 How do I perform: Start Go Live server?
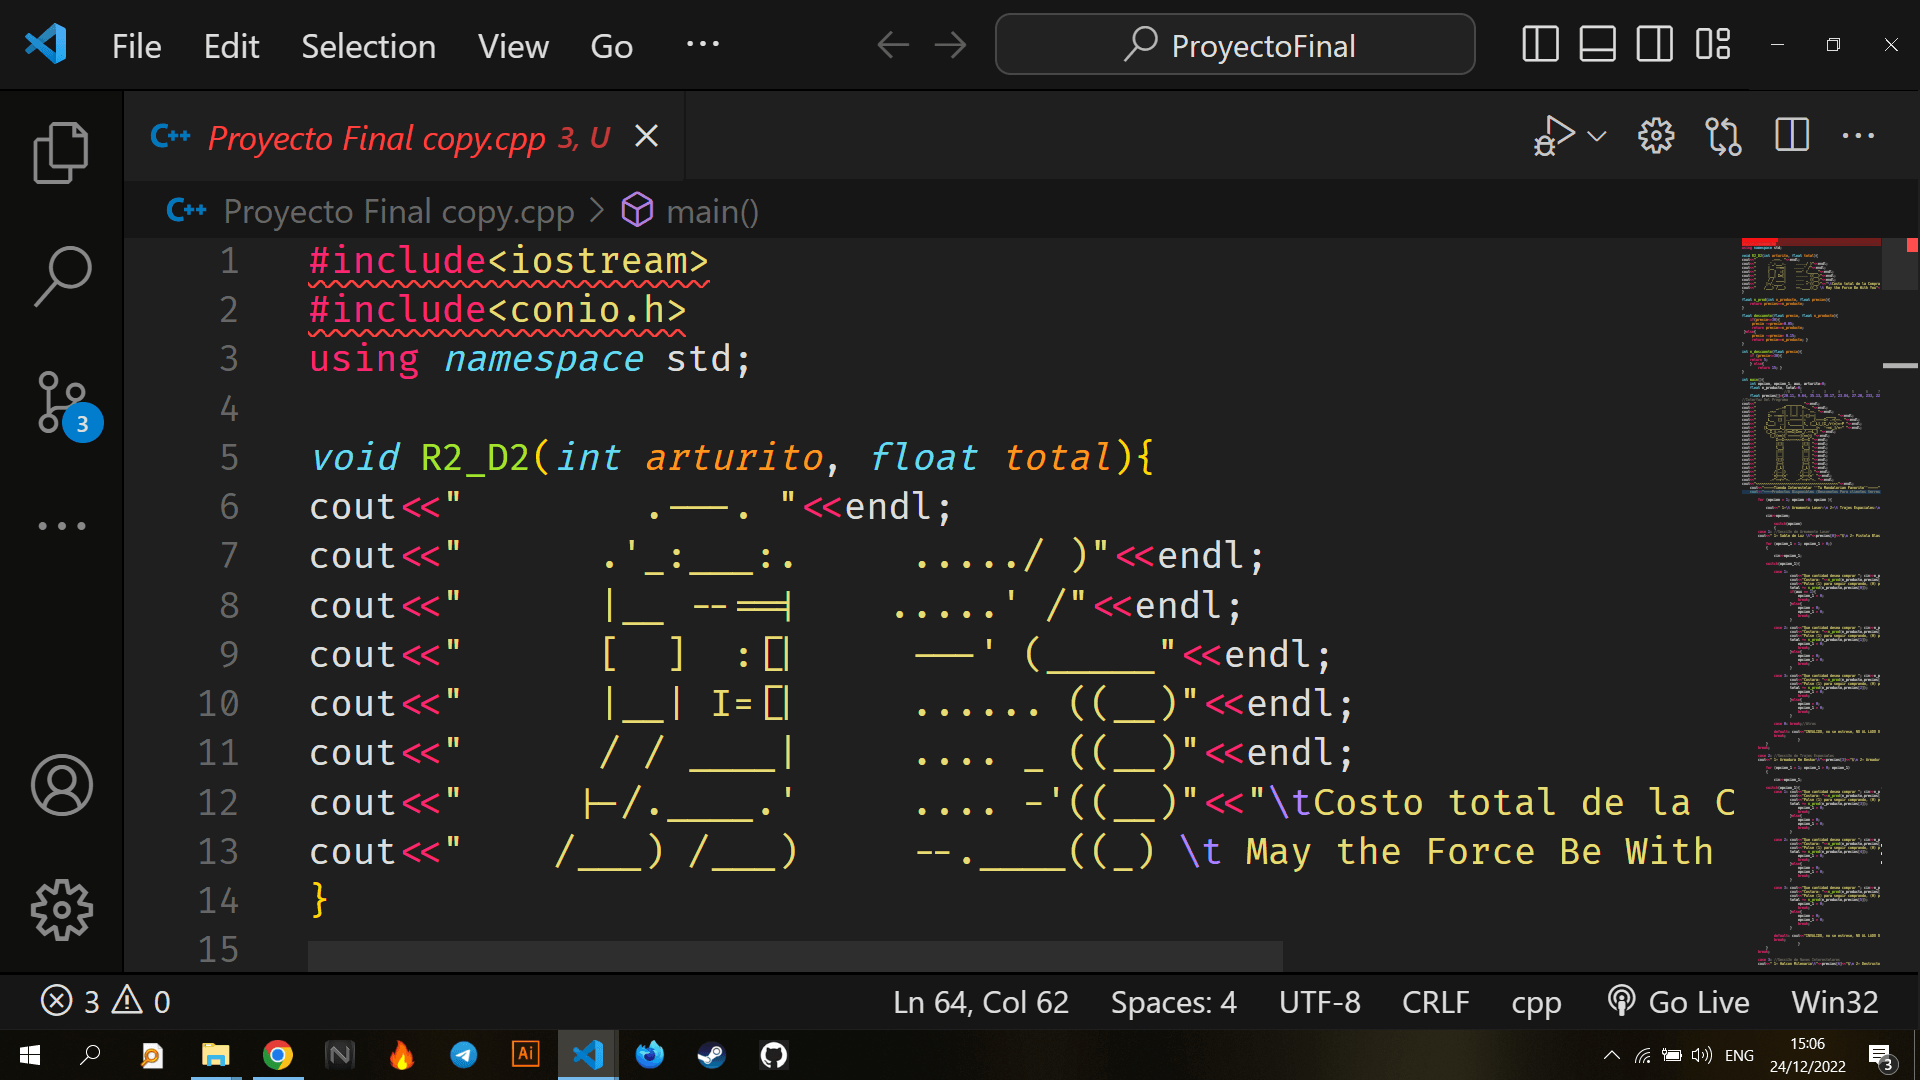pos(1679,1002)
